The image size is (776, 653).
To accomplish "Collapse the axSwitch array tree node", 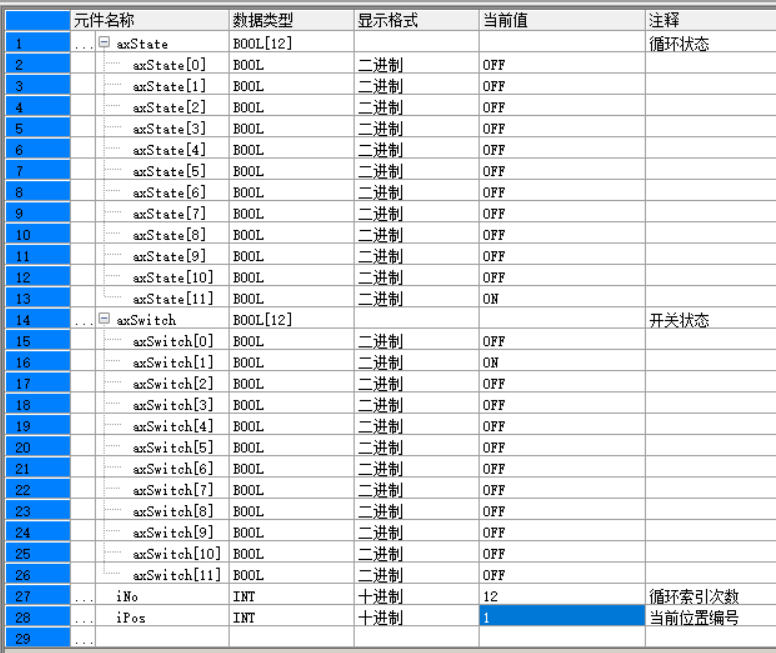I will [104, 320].
